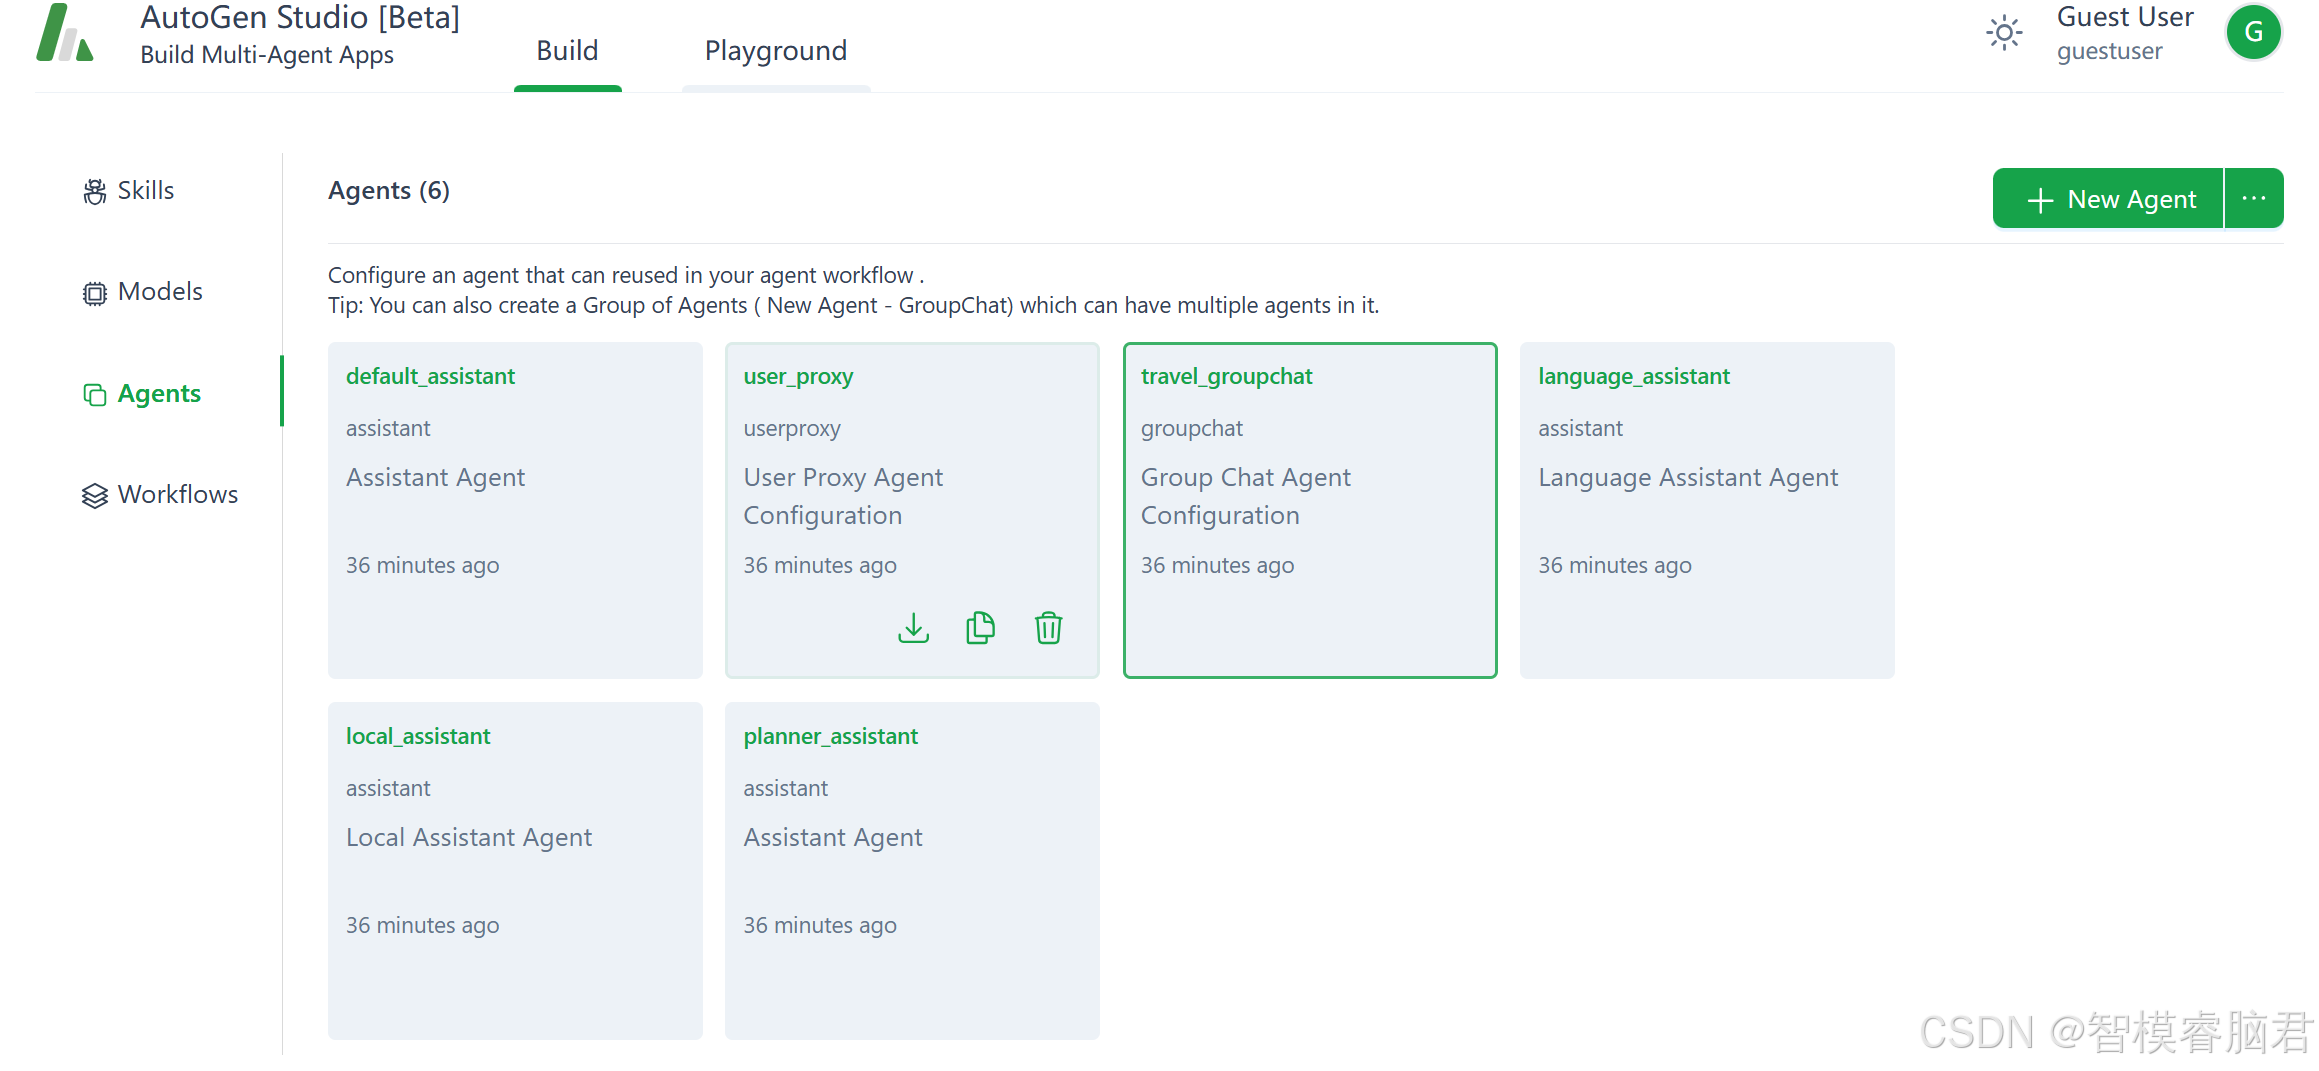Click the AutoGen Studio [Beta] title
This screenshot has width=2319, height=1071.
pyautogui.click(x=300, y=17)
